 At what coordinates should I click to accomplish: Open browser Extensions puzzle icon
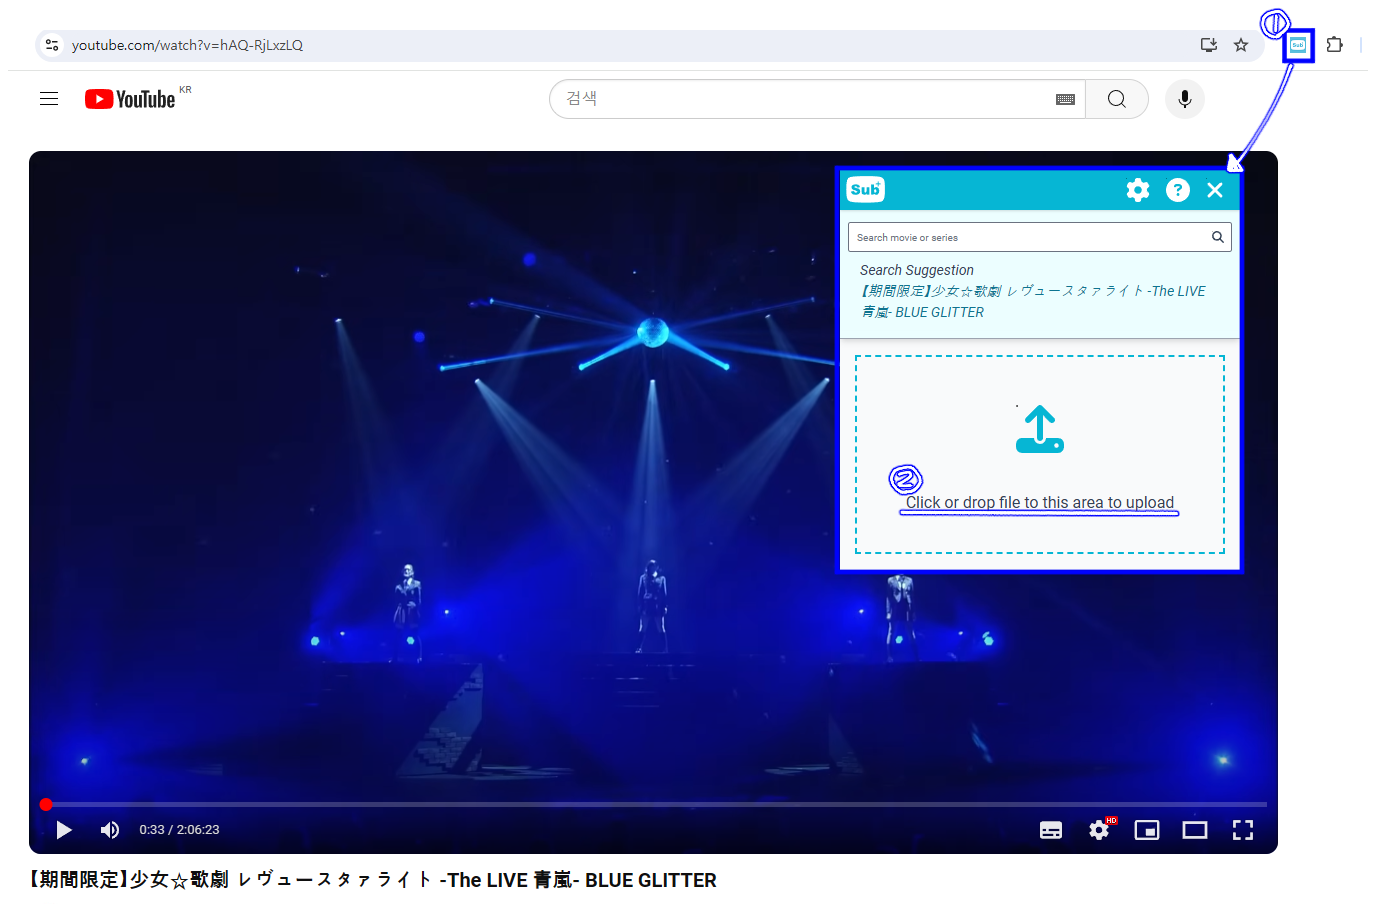pos(1334,45)
